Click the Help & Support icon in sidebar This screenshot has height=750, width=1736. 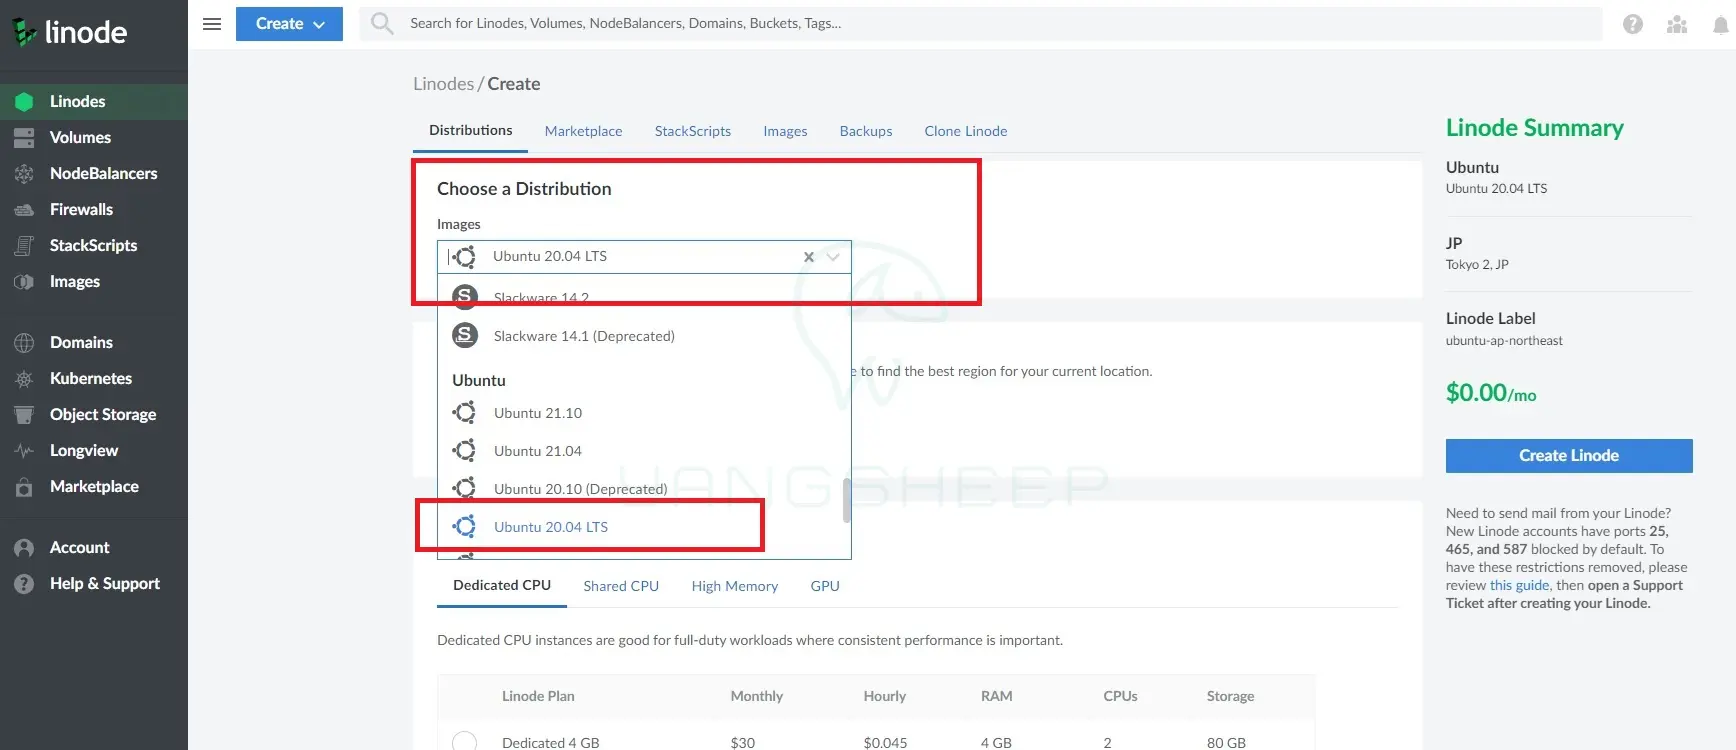tap(24, 584)
